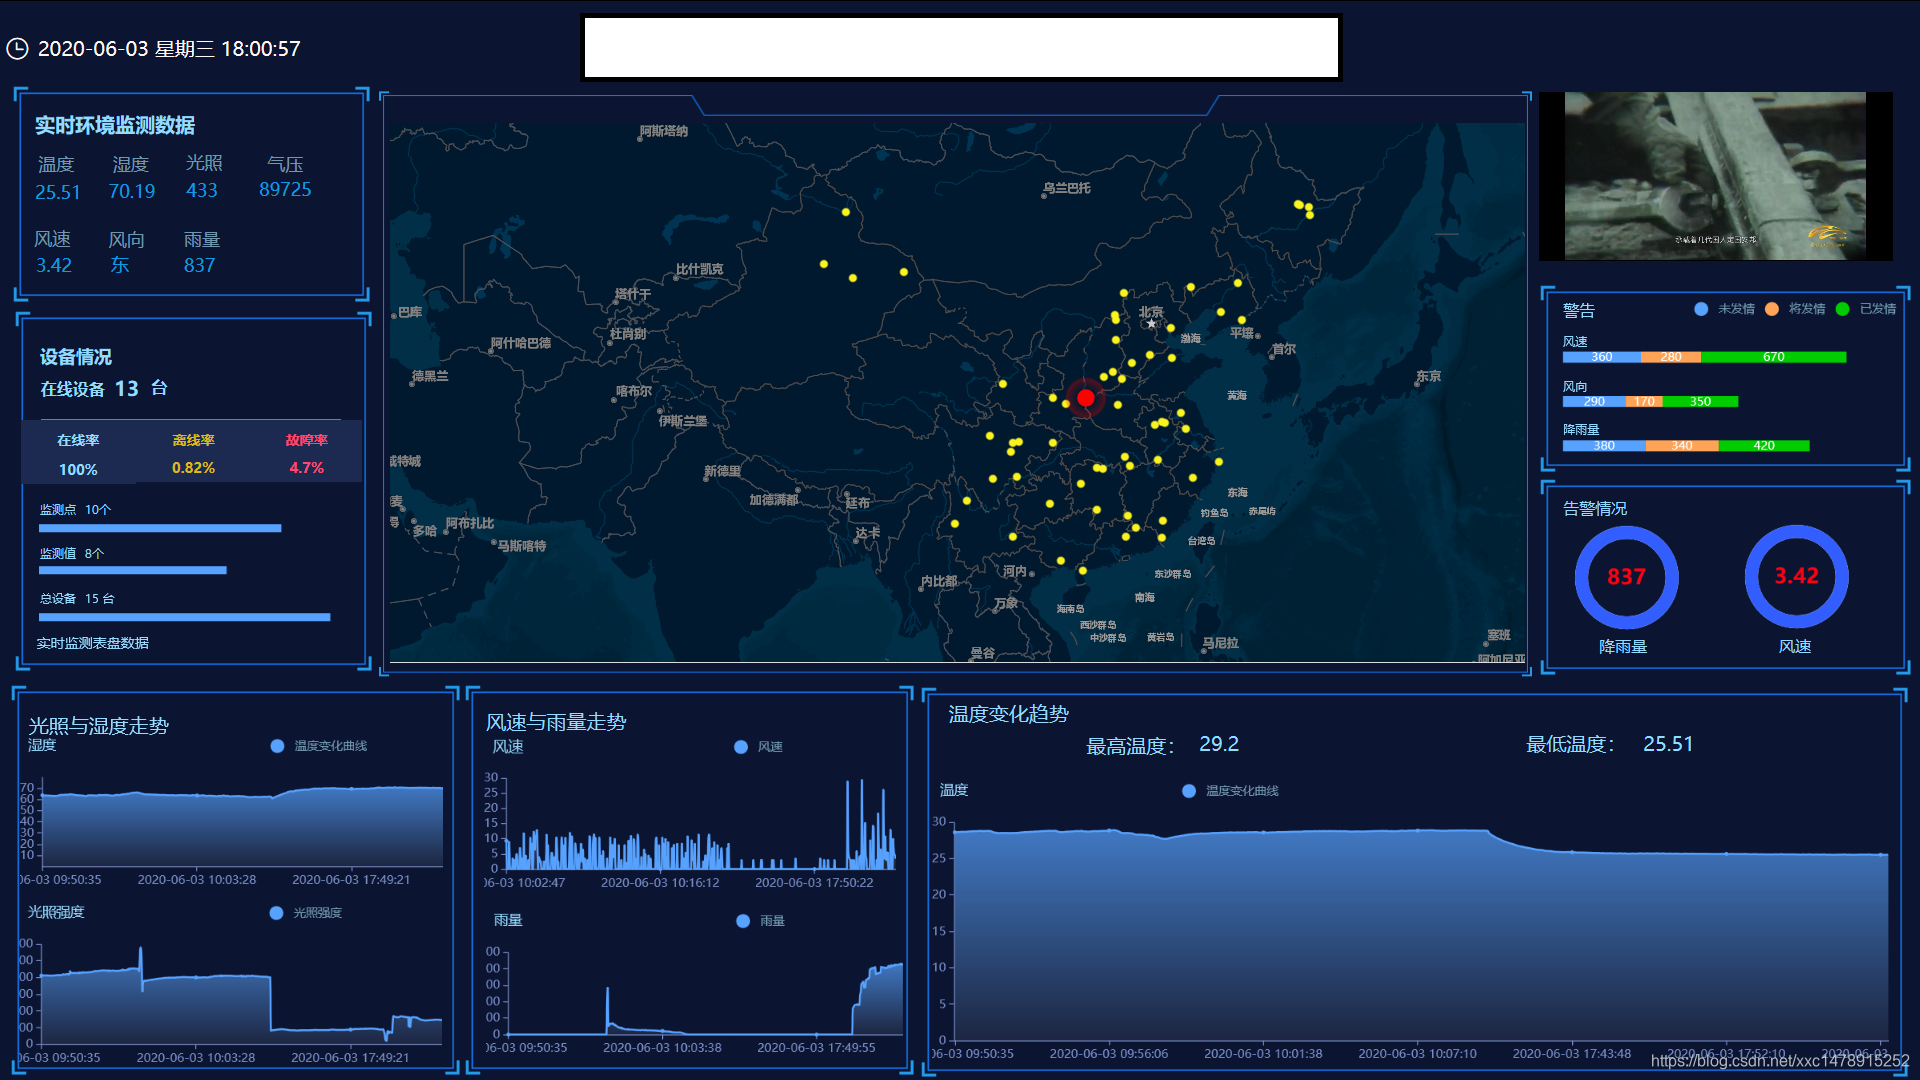
Task: Toggle the blue 未发情 legend dot
Action: pos(1701,309)
